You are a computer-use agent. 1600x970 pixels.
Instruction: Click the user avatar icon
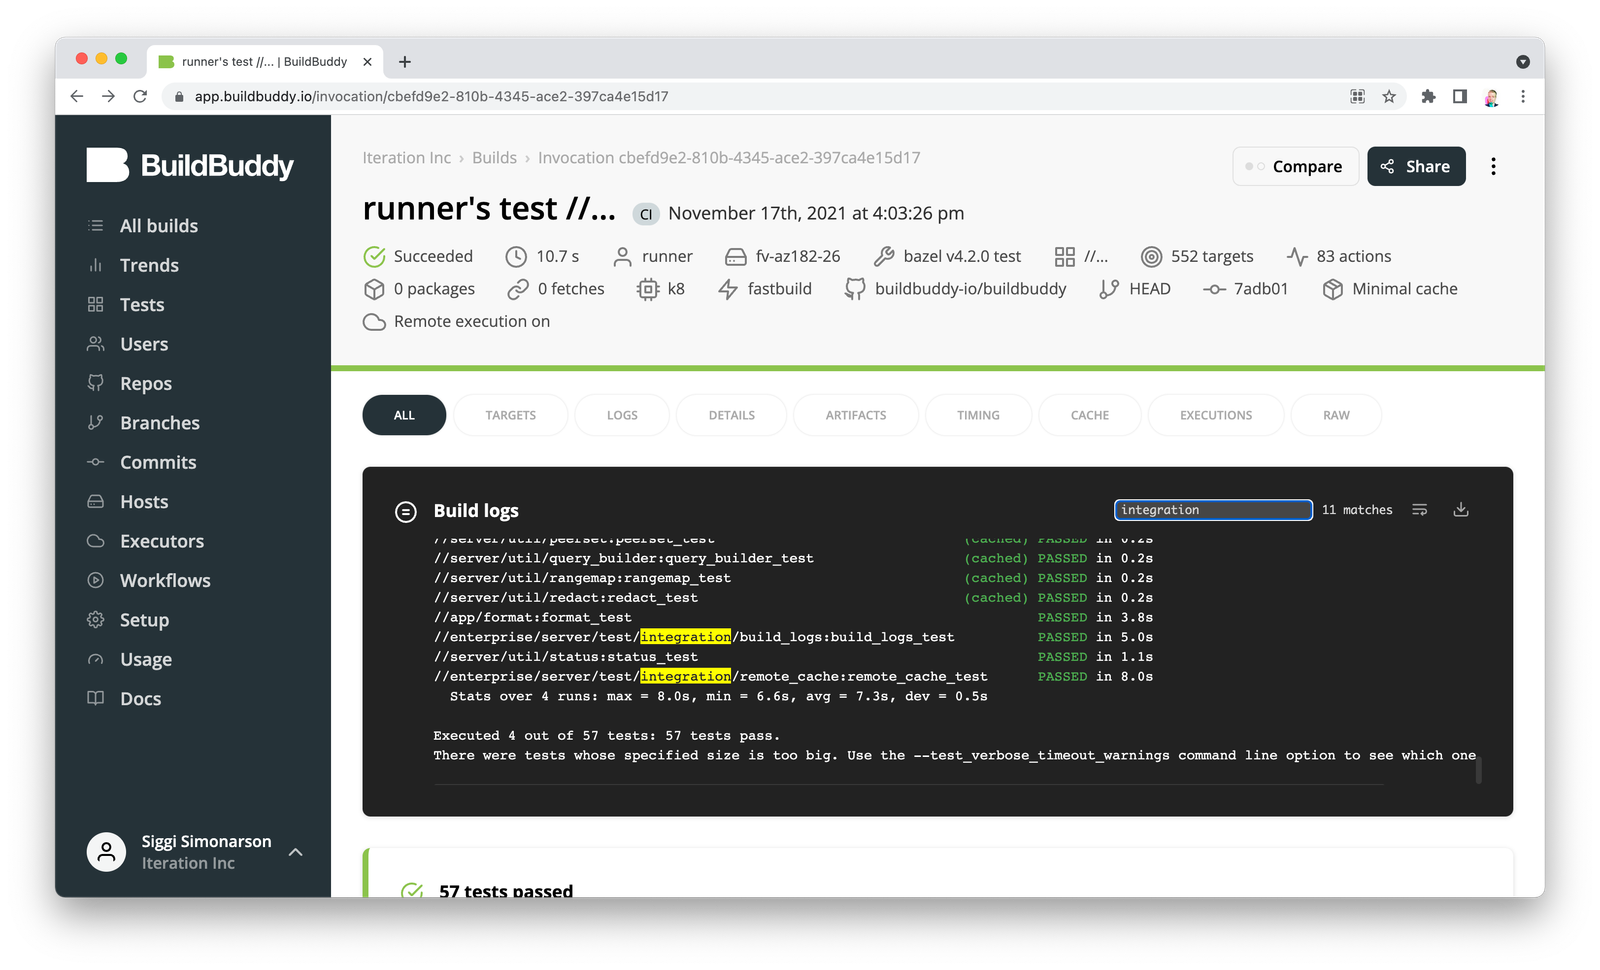click(106, 852)
